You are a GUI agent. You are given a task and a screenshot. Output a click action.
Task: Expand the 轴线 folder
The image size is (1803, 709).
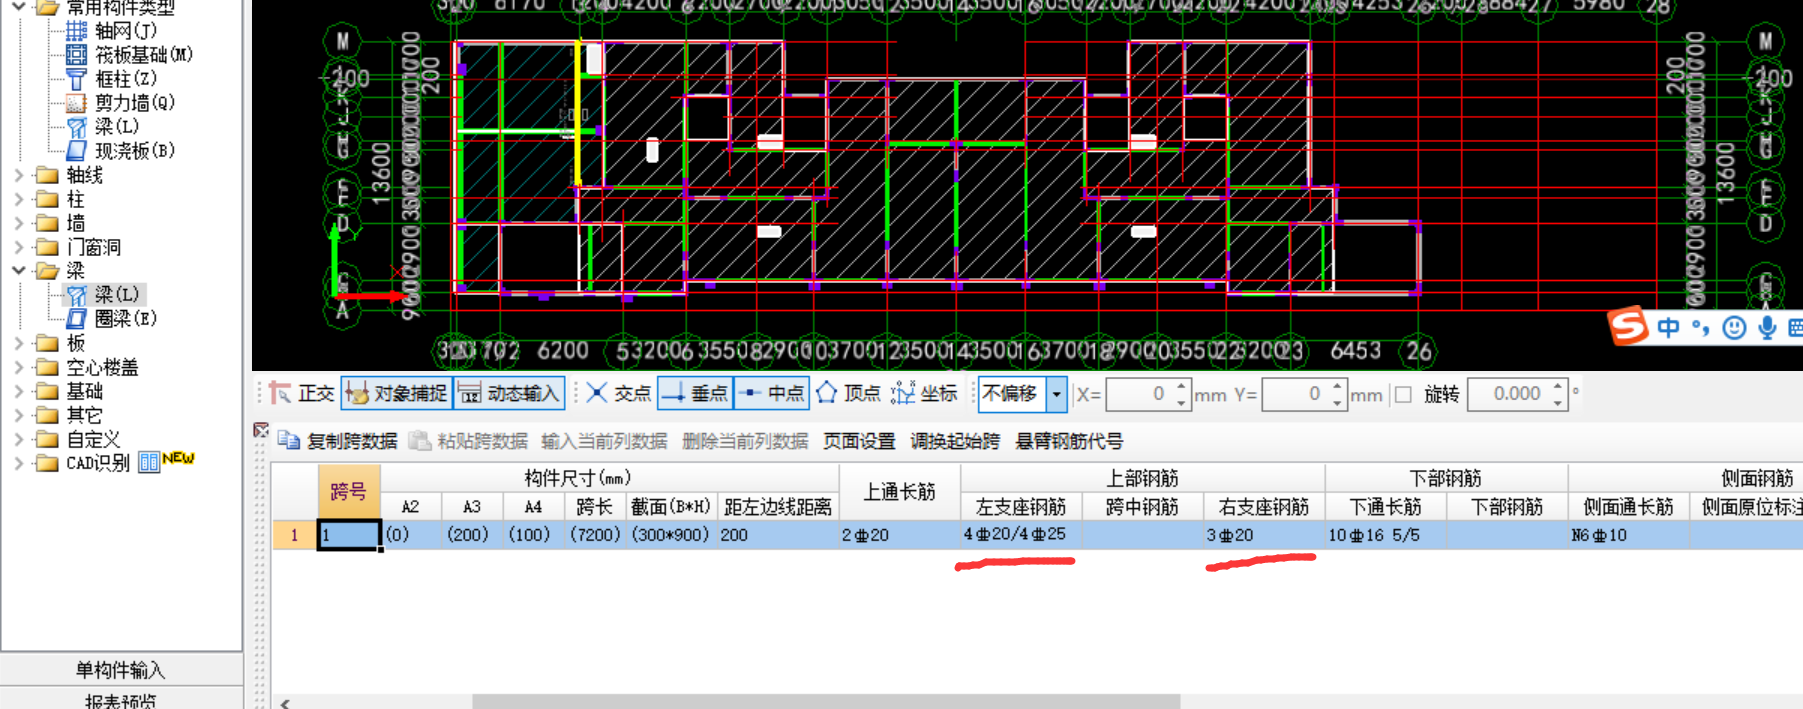18,175
